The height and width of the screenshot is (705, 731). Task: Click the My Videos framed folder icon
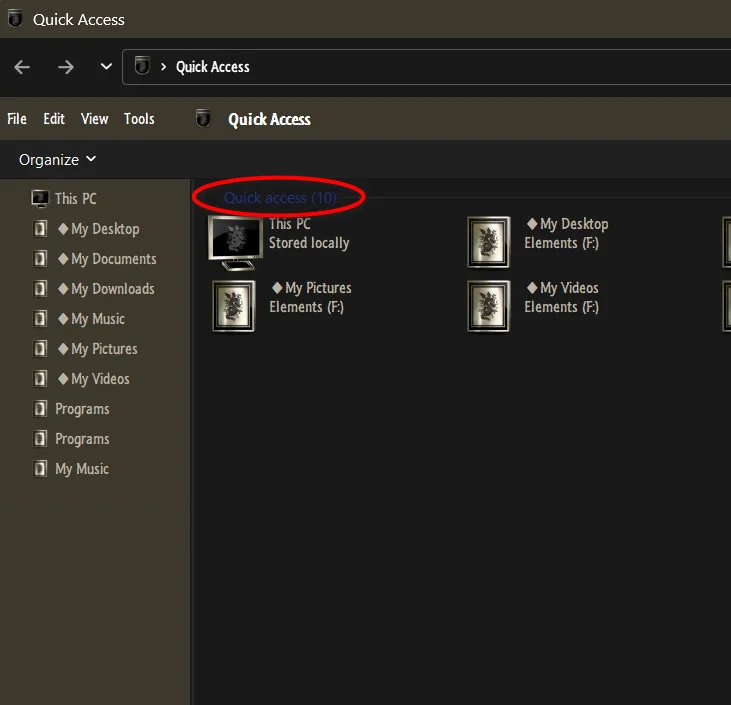[489, 306]
